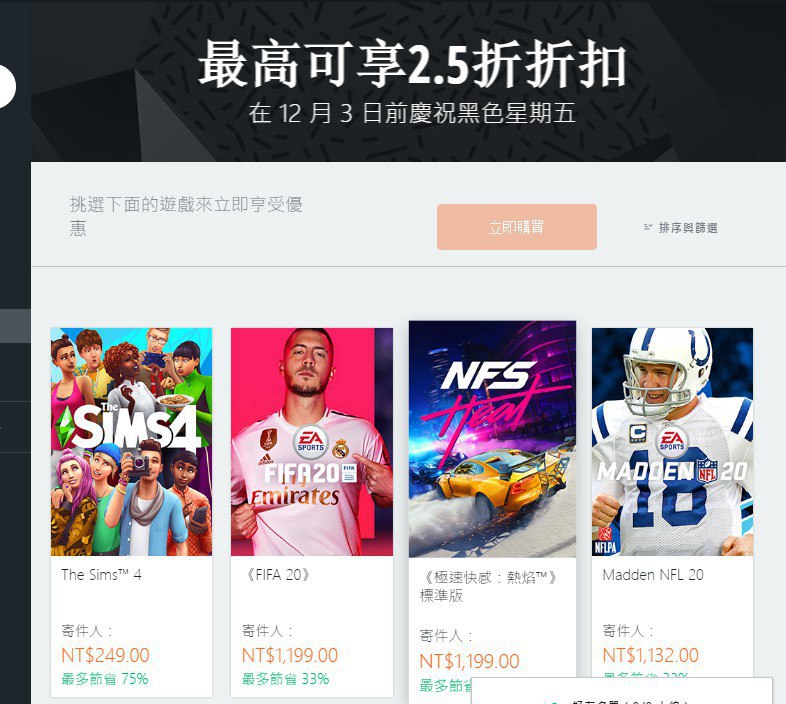Click the white circle in the left sidebar

point(8,86)
